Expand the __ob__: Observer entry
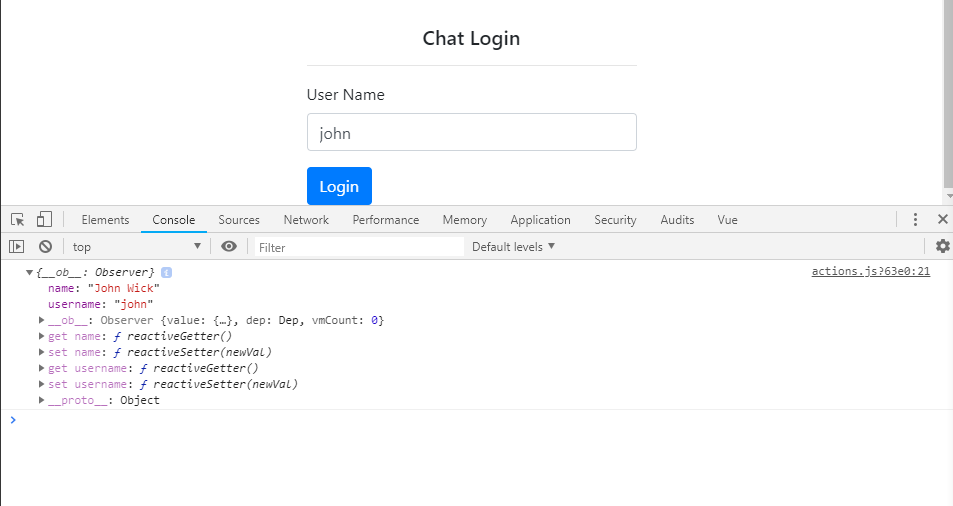 (41, 320)
